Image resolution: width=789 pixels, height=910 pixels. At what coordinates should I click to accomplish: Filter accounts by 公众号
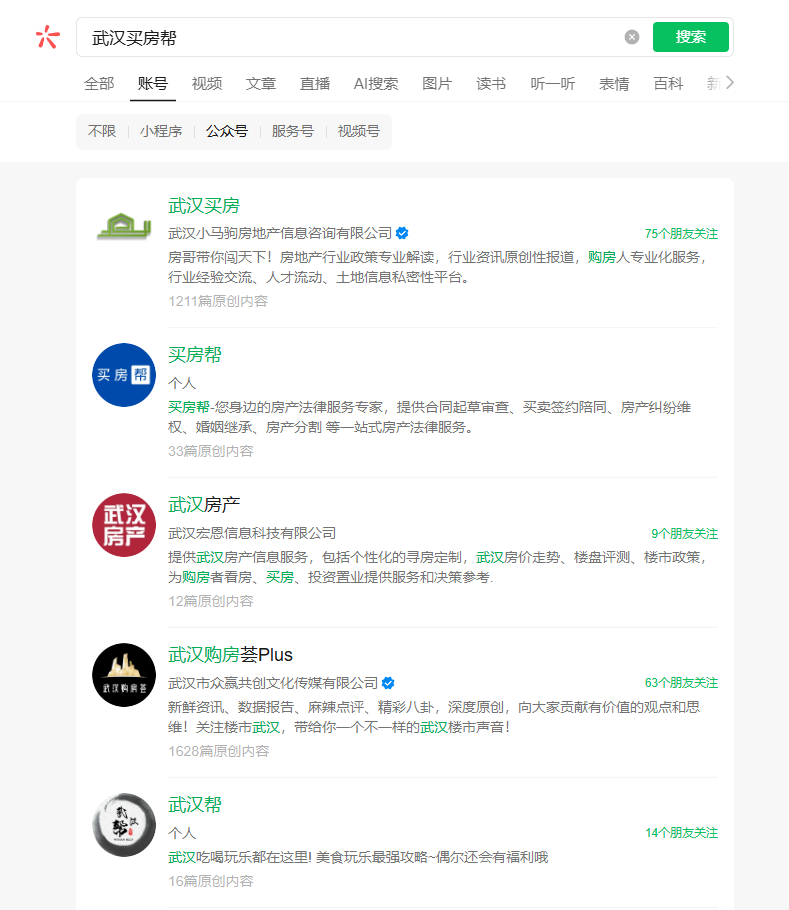click(x=227, y=131)
